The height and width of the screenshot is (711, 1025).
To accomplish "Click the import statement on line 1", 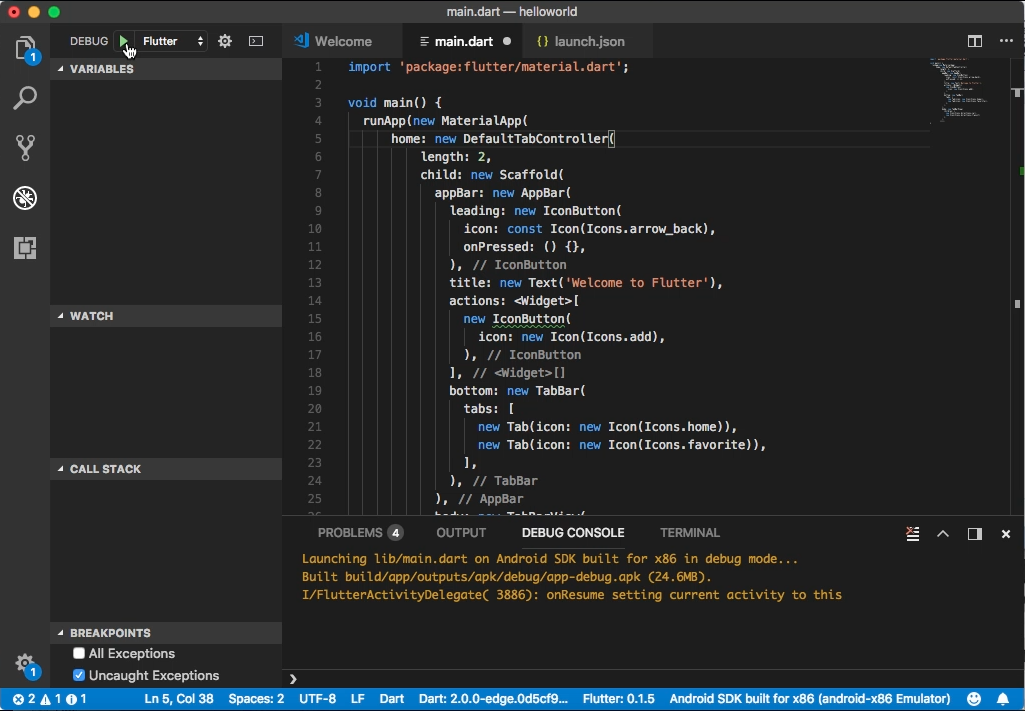I will [488, 67].
